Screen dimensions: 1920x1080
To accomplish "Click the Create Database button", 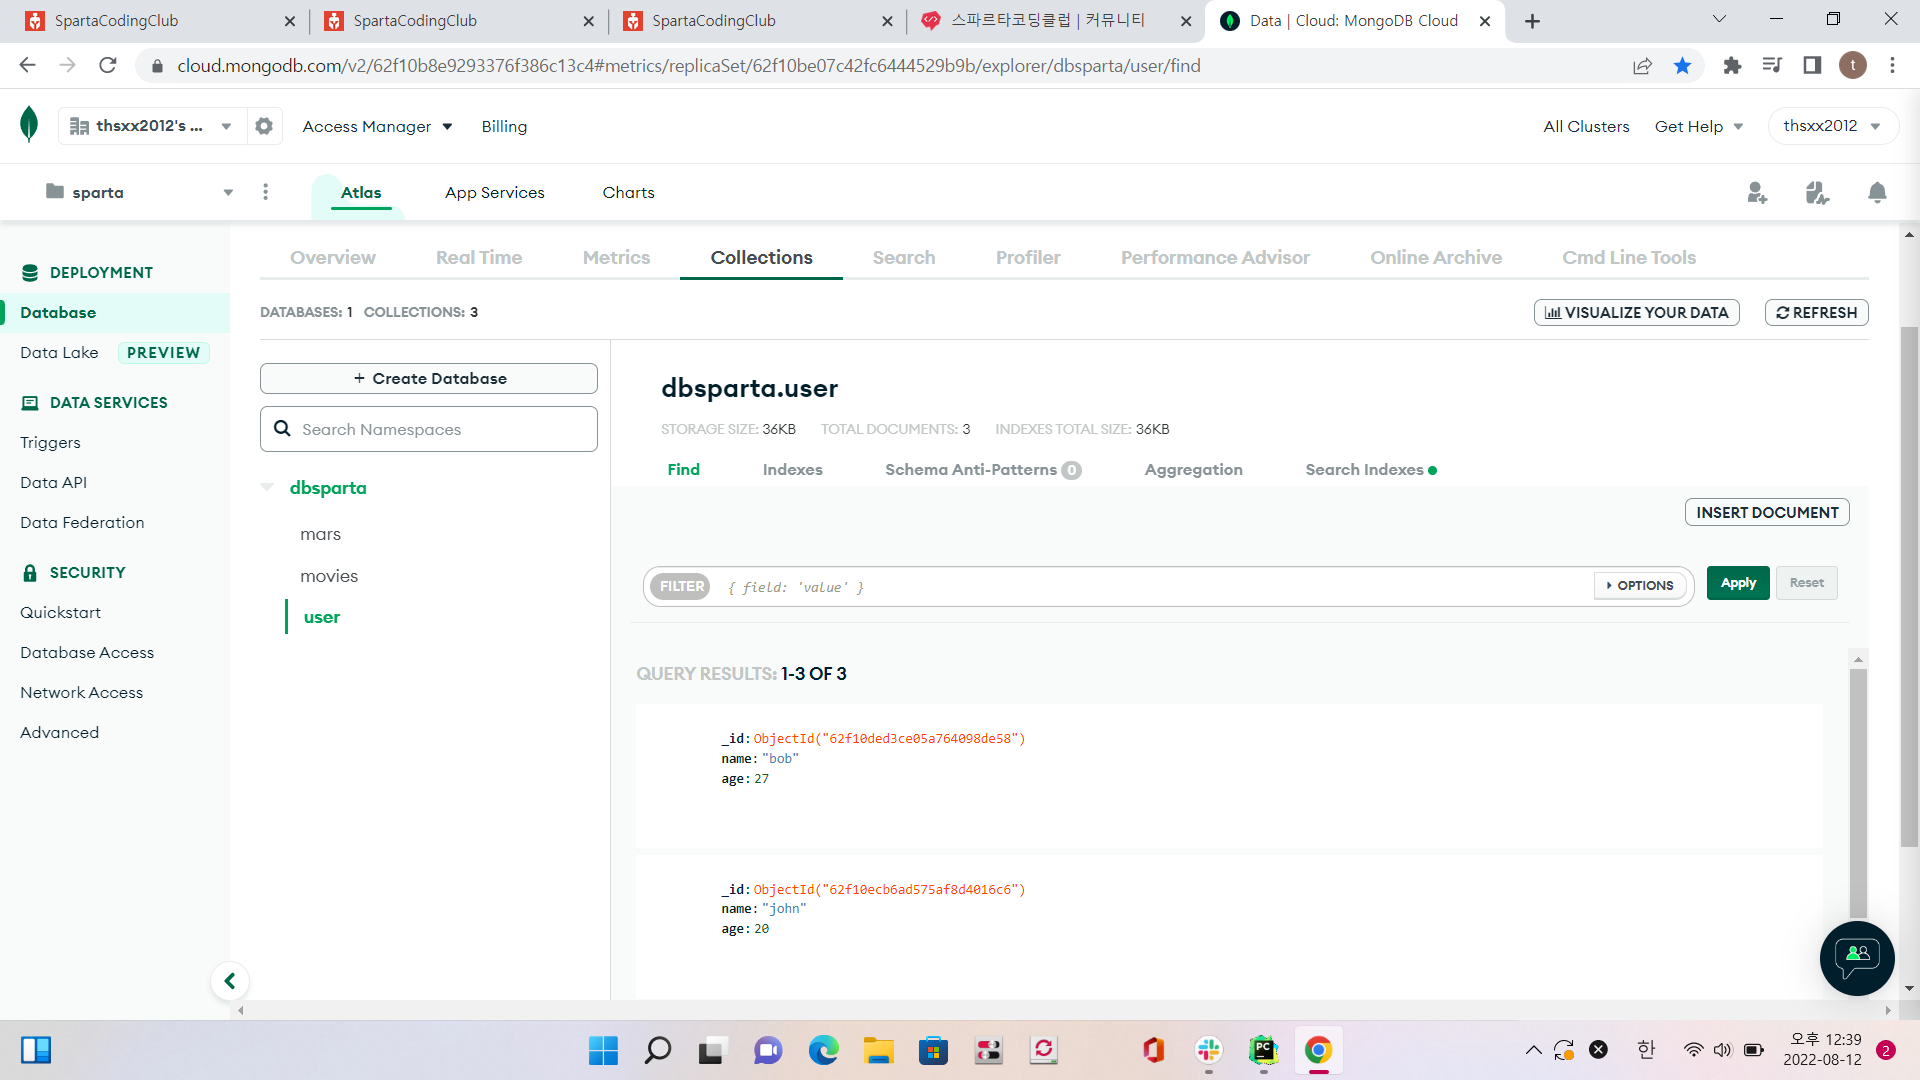I will tap(429, 378).
